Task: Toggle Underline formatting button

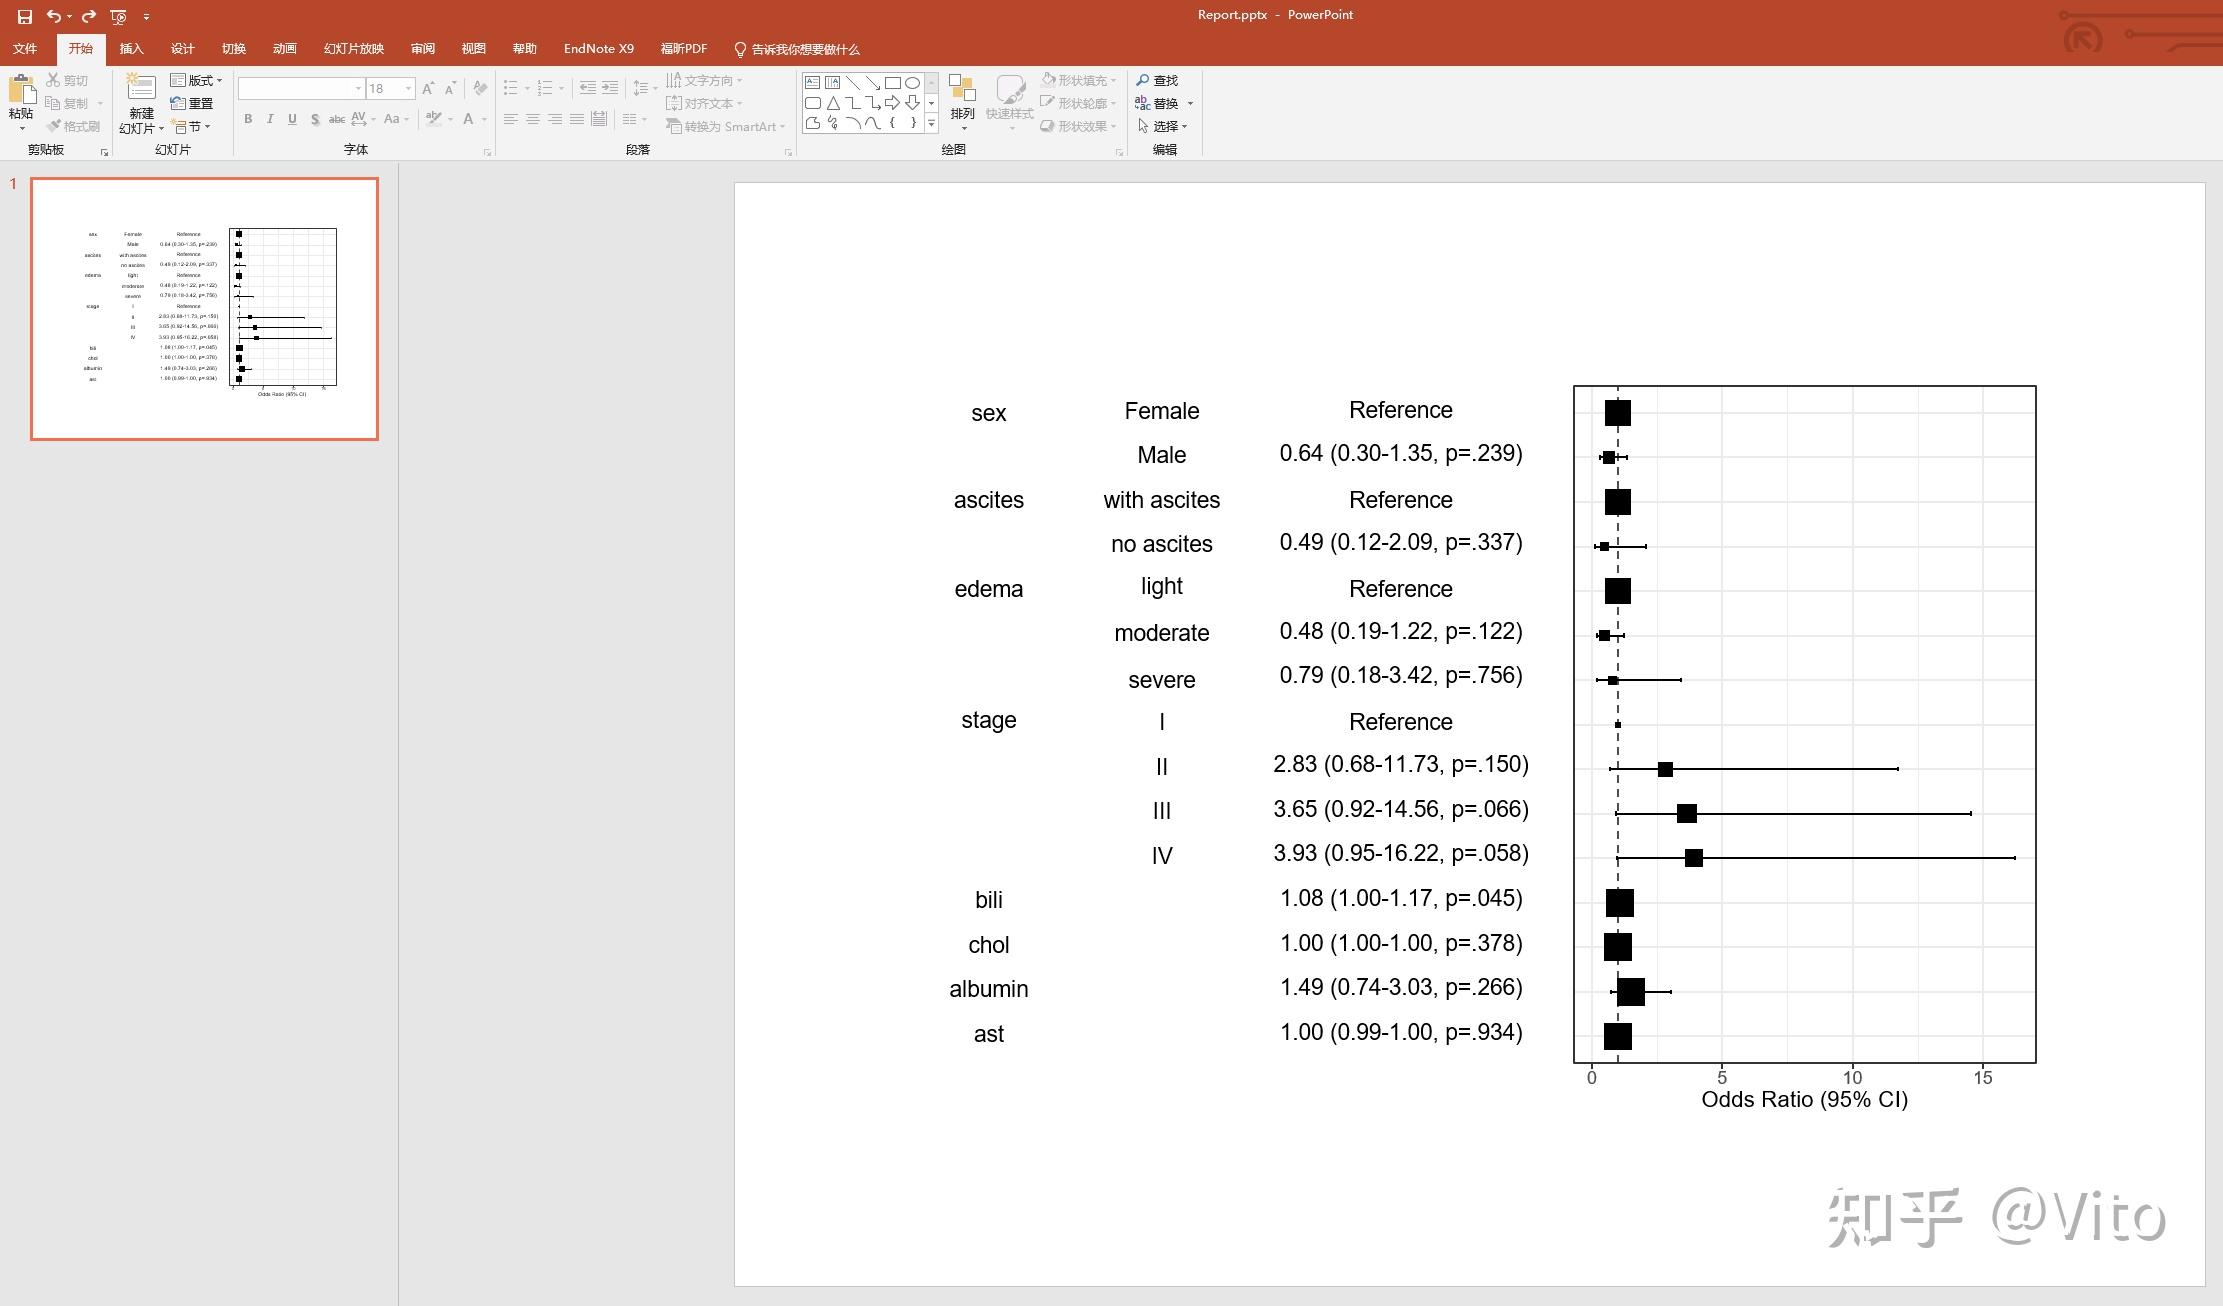Action: [x=292, y=119]
